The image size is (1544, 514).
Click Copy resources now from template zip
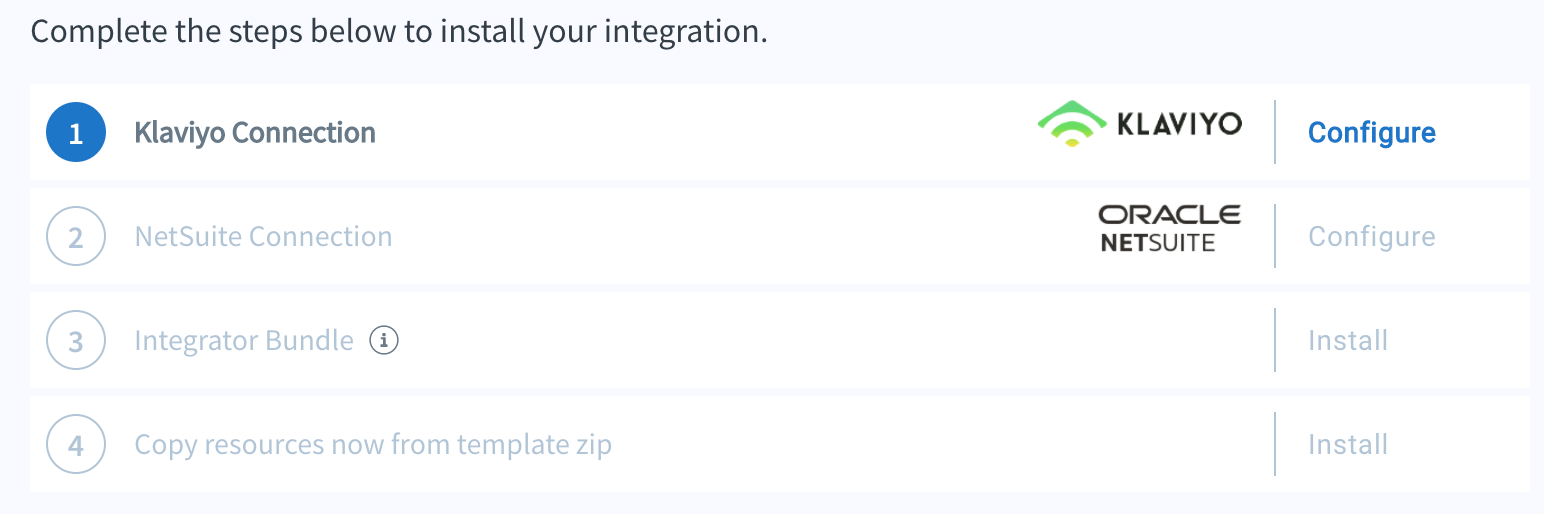click(x=373, y=445)
